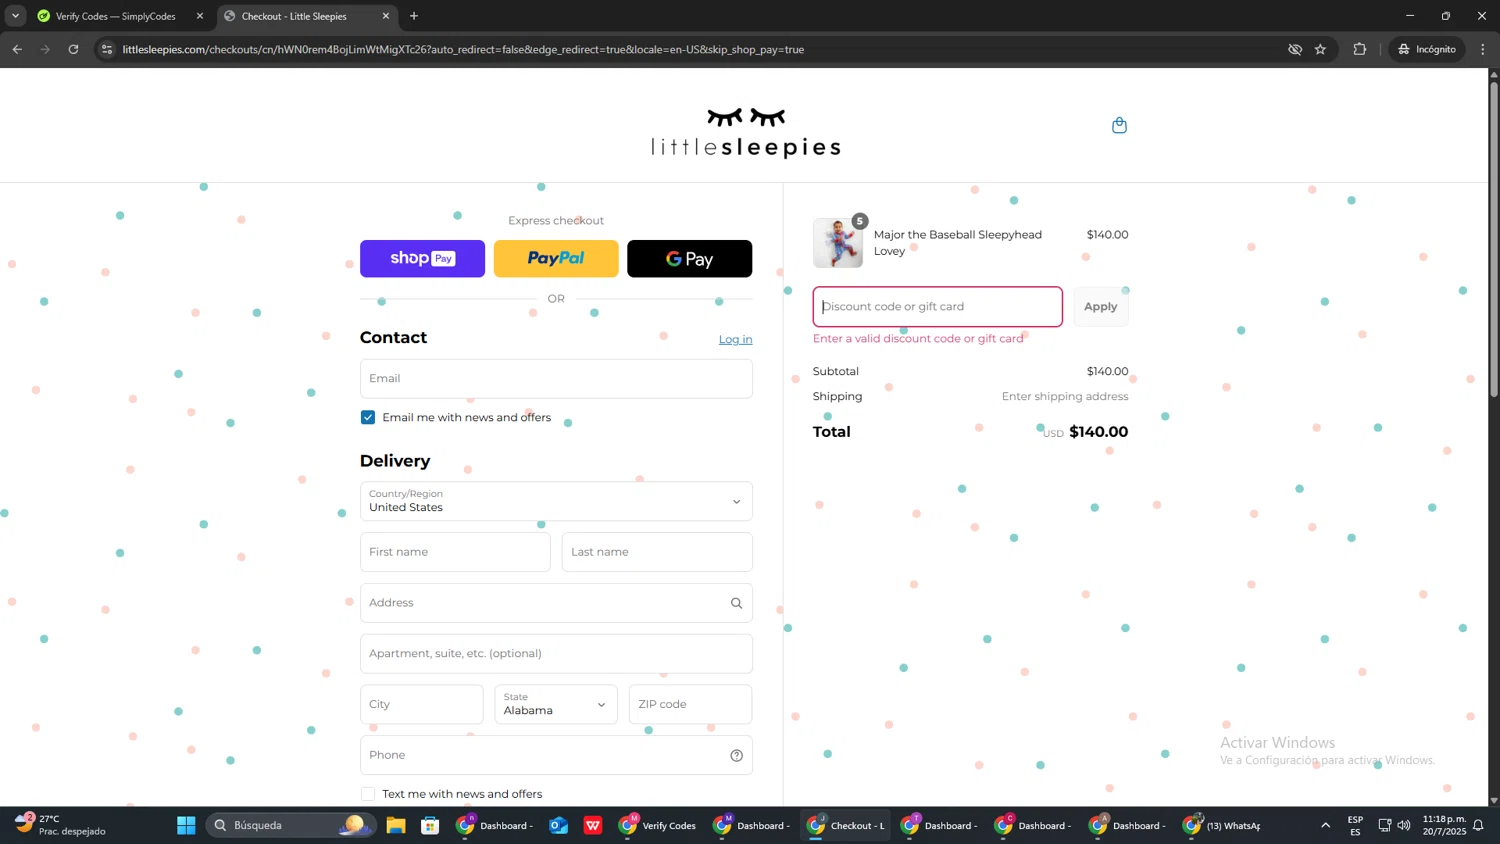Click the Major the Baseball Lovey product thumbnail
This screenshot has width=1500, height=844.
(x=838, y=243)
